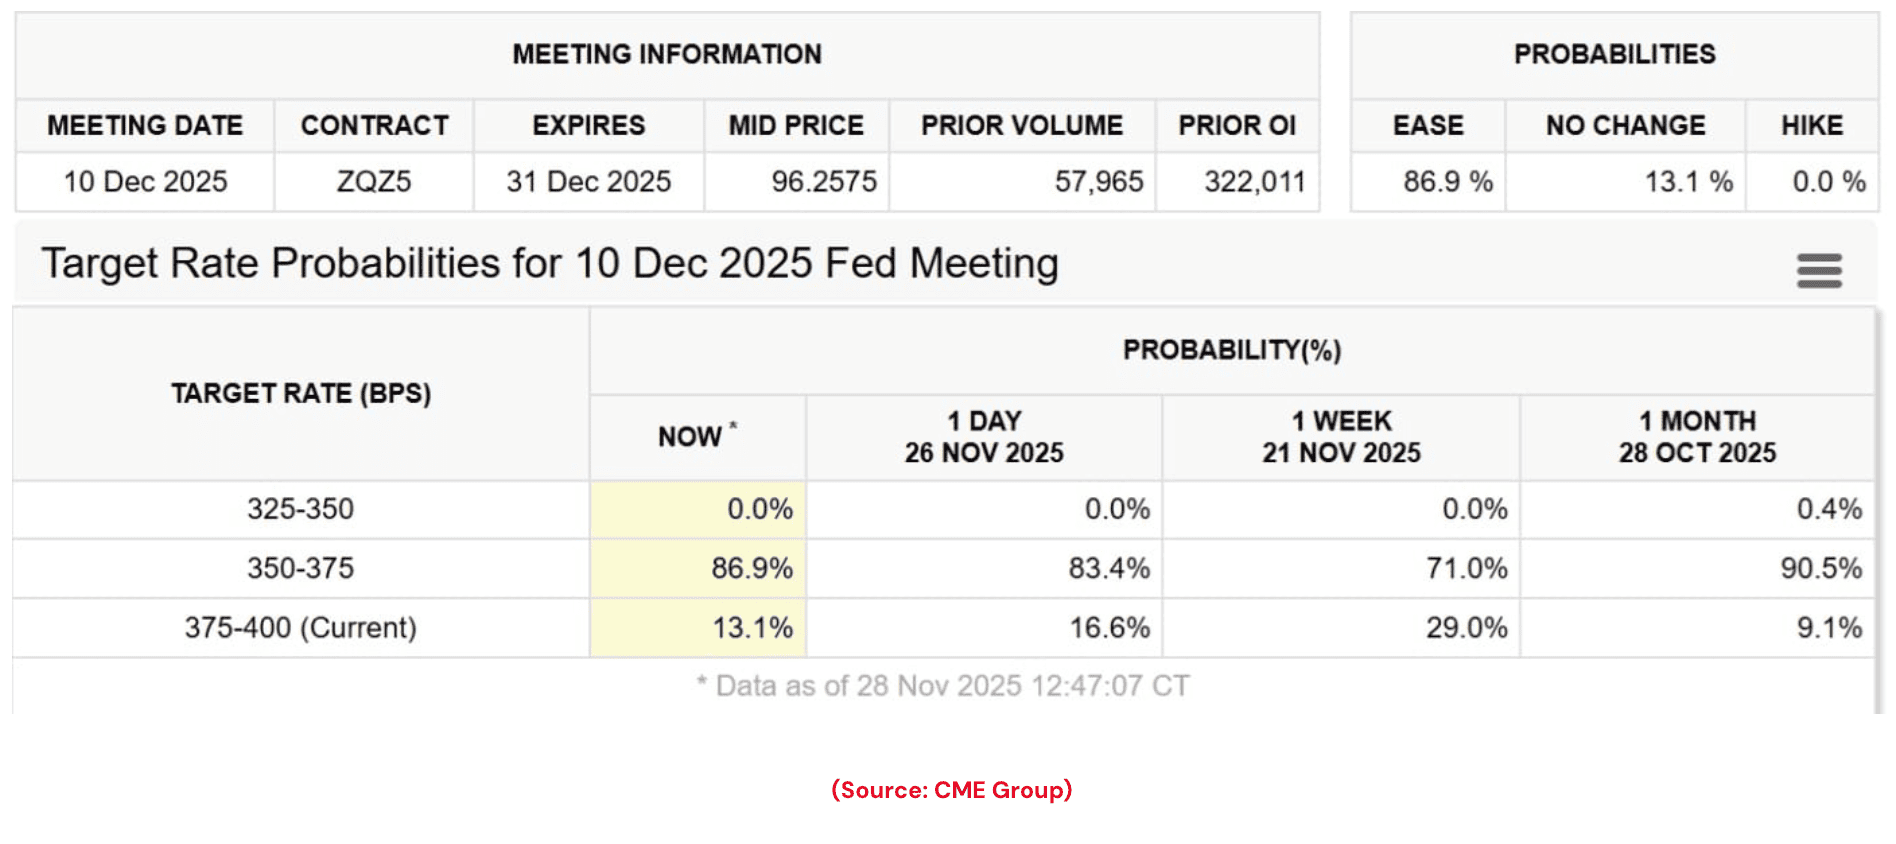The image size is (1896, 844).
Task: Click the NOW column header
Action: [696, 436]
